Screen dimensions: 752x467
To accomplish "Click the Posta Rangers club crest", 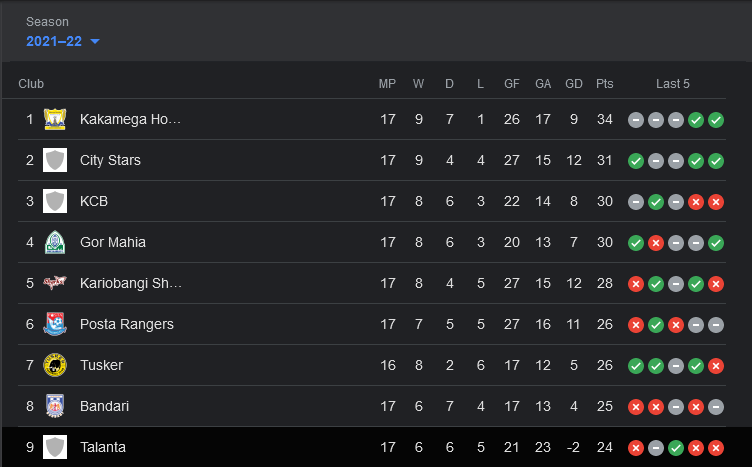I will 55,324.
